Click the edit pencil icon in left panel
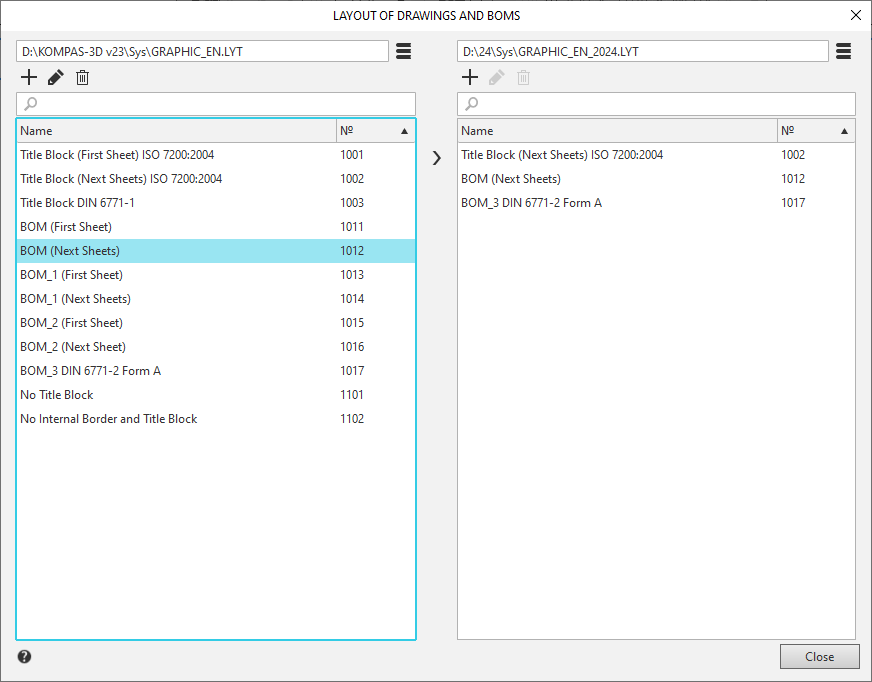Screen dimensions: 872x682 [x=56, y=78]
